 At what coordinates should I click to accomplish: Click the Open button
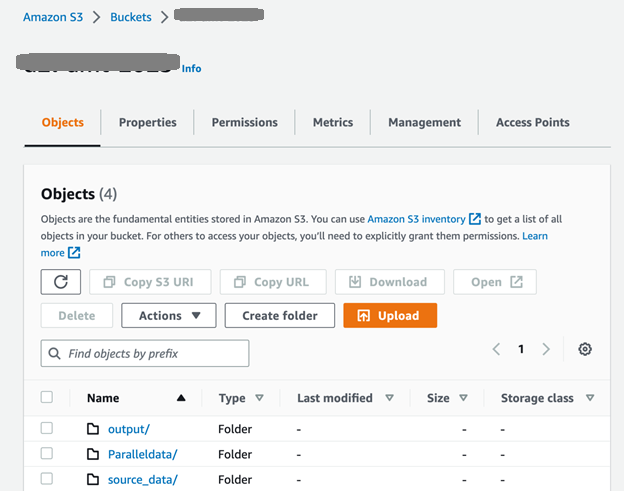(x=495, y=282)
